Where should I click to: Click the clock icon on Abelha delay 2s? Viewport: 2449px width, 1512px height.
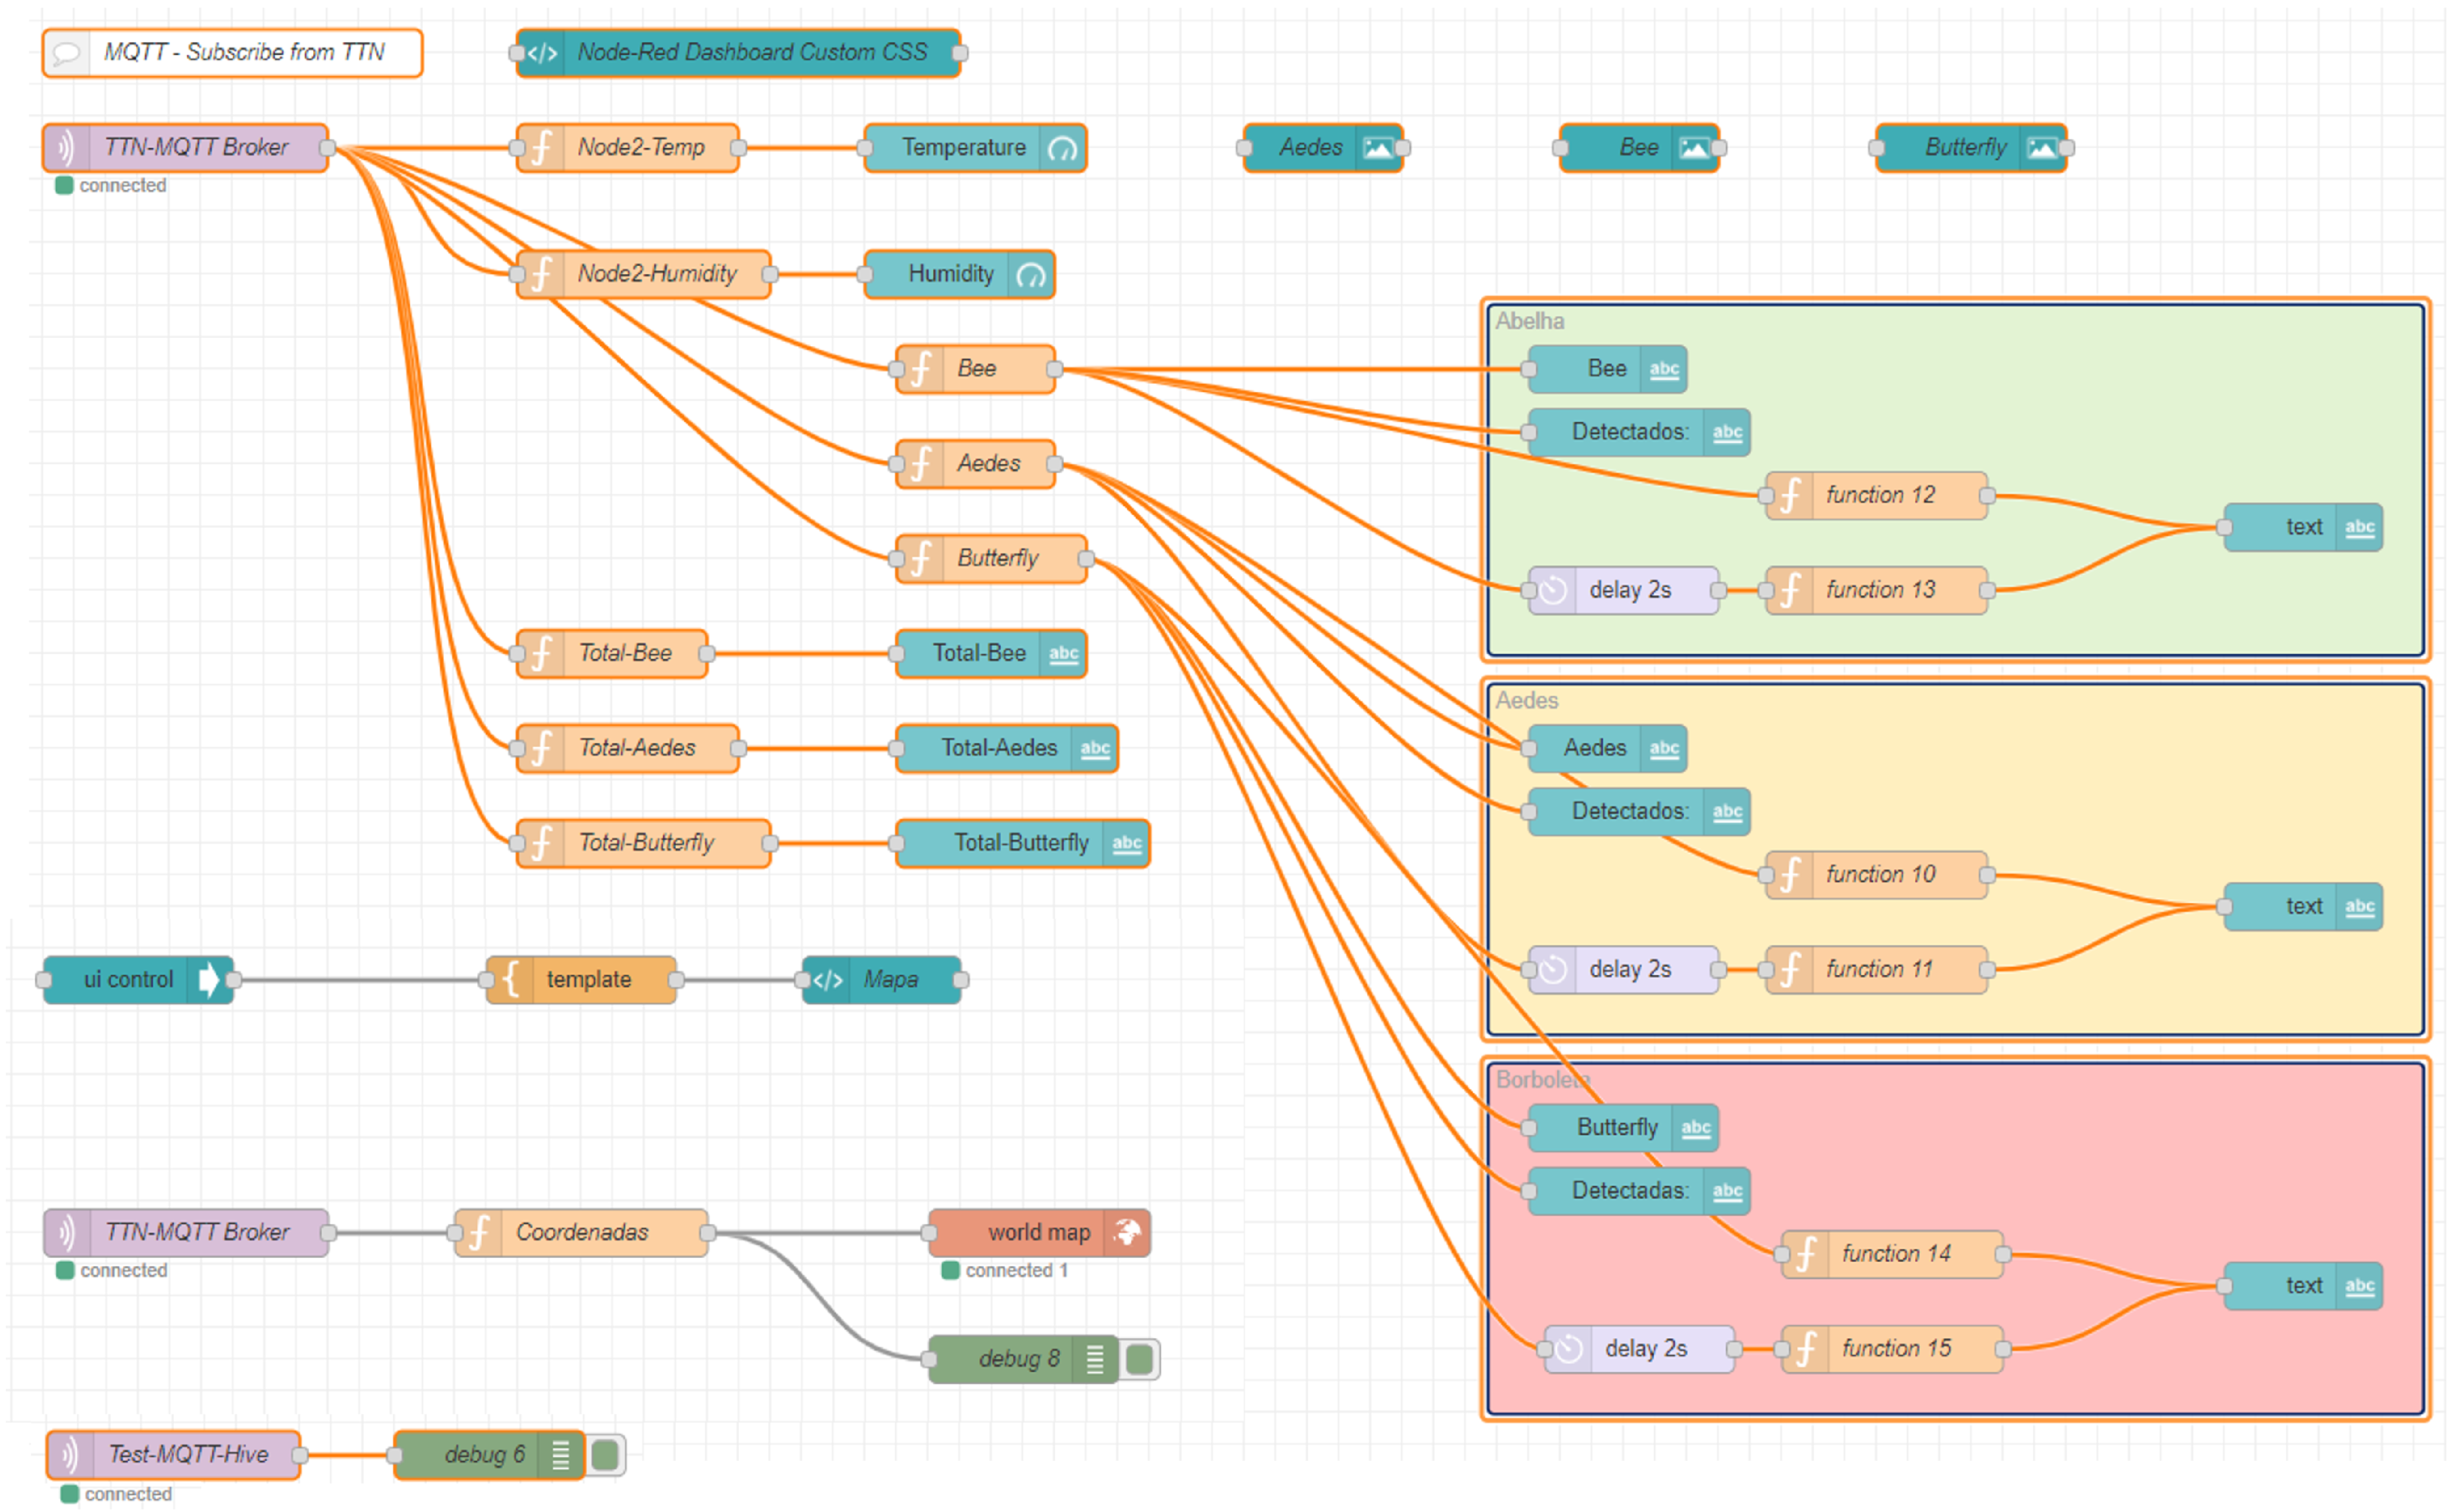[x=1552, y=590]
